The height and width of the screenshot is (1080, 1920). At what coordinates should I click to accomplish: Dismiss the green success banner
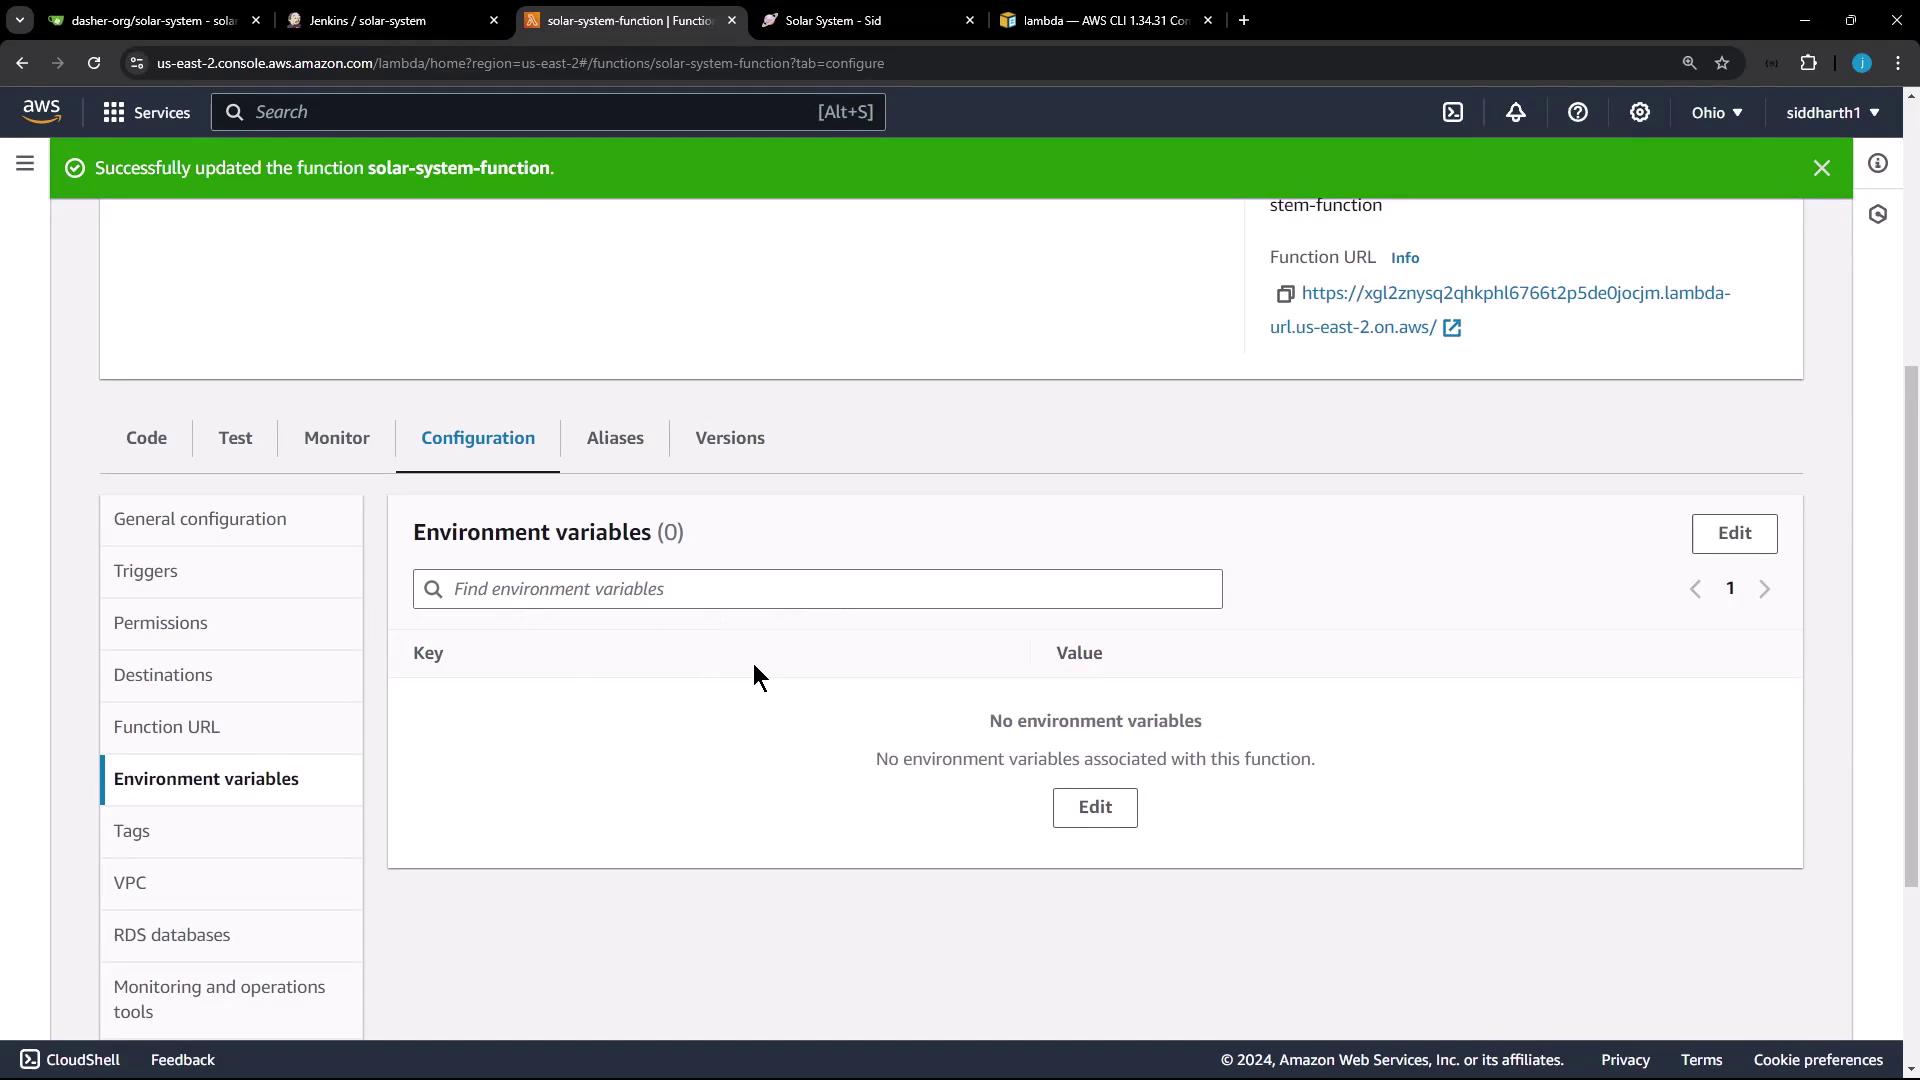tap(1822, 168)
